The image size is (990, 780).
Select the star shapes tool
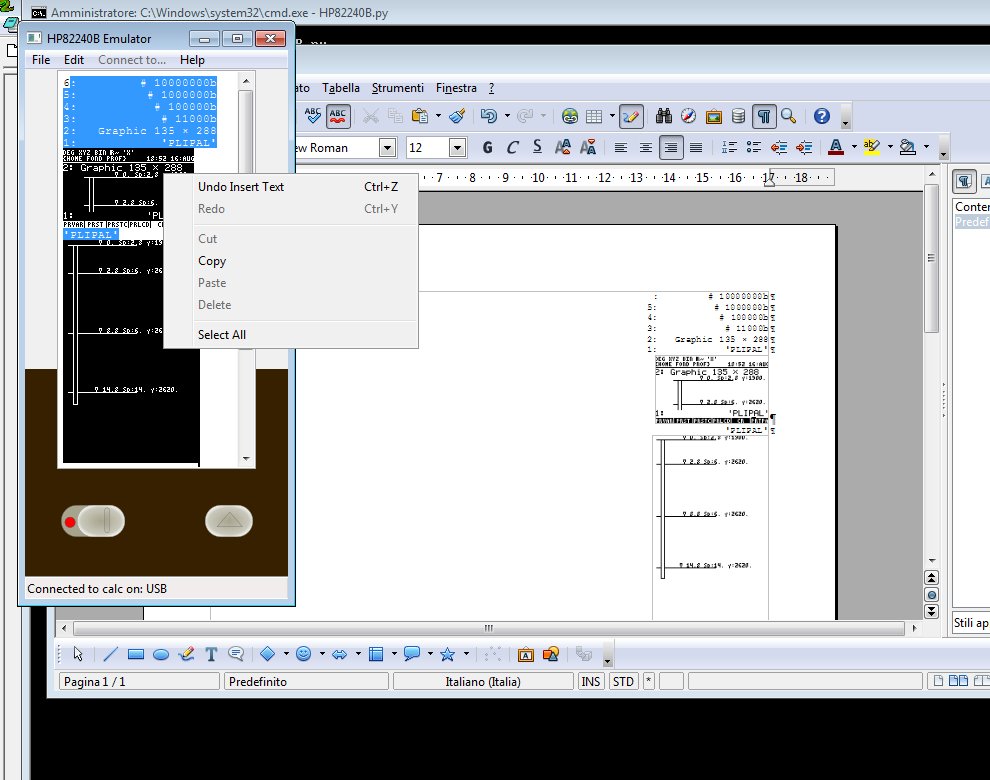[448, 654]
